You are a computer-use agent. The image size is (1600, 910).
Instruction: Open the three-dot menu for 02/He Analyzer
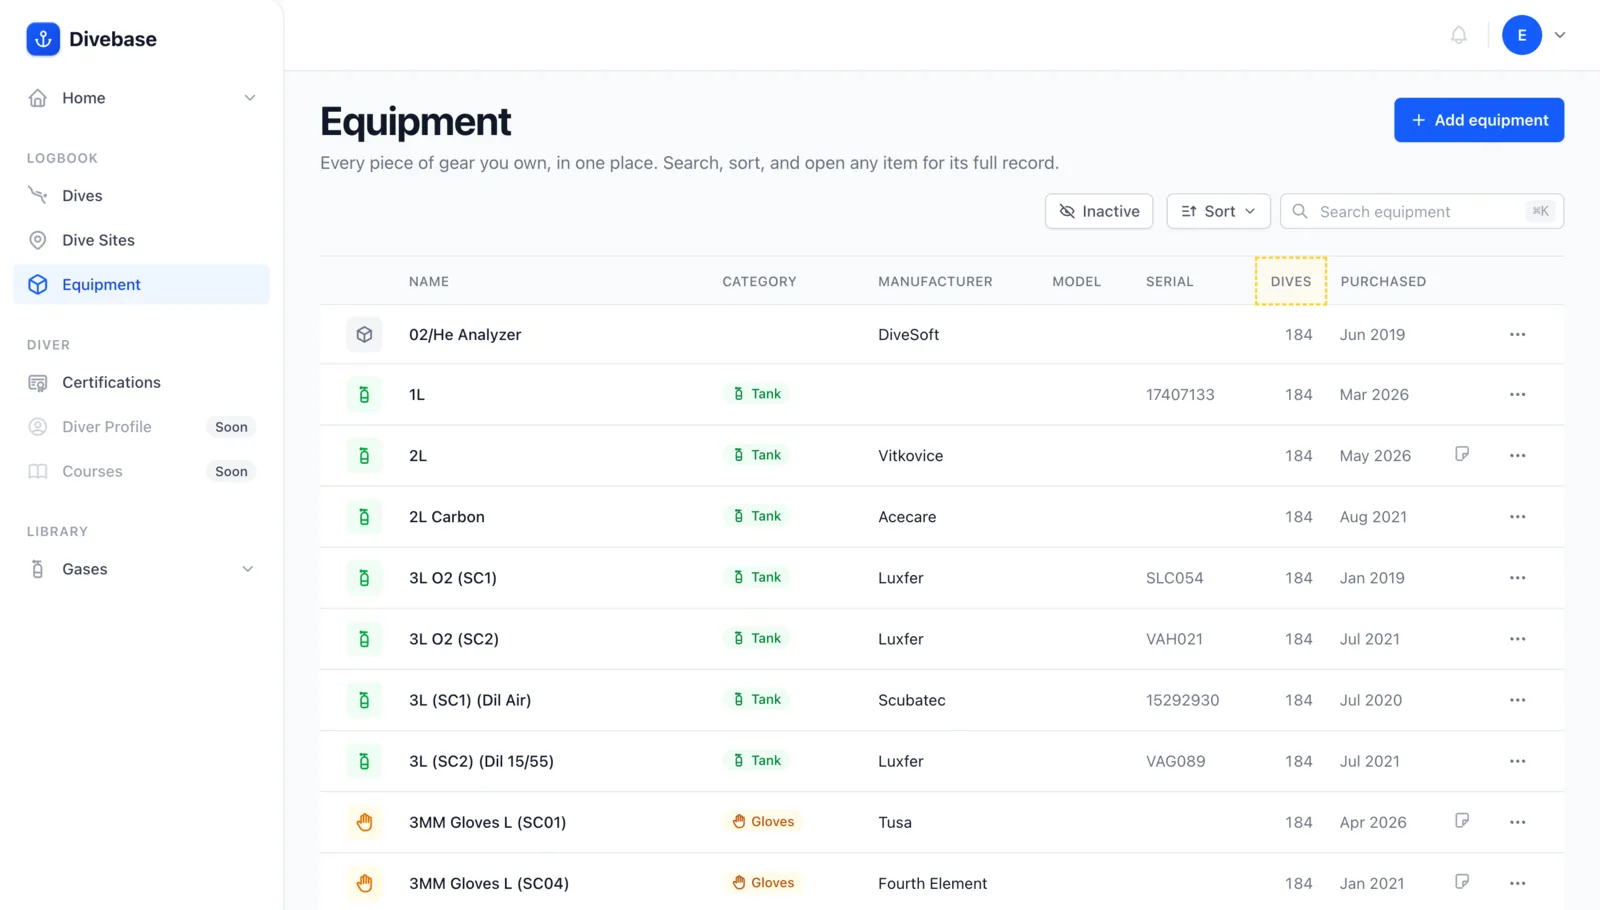[x=1517, y=334]
